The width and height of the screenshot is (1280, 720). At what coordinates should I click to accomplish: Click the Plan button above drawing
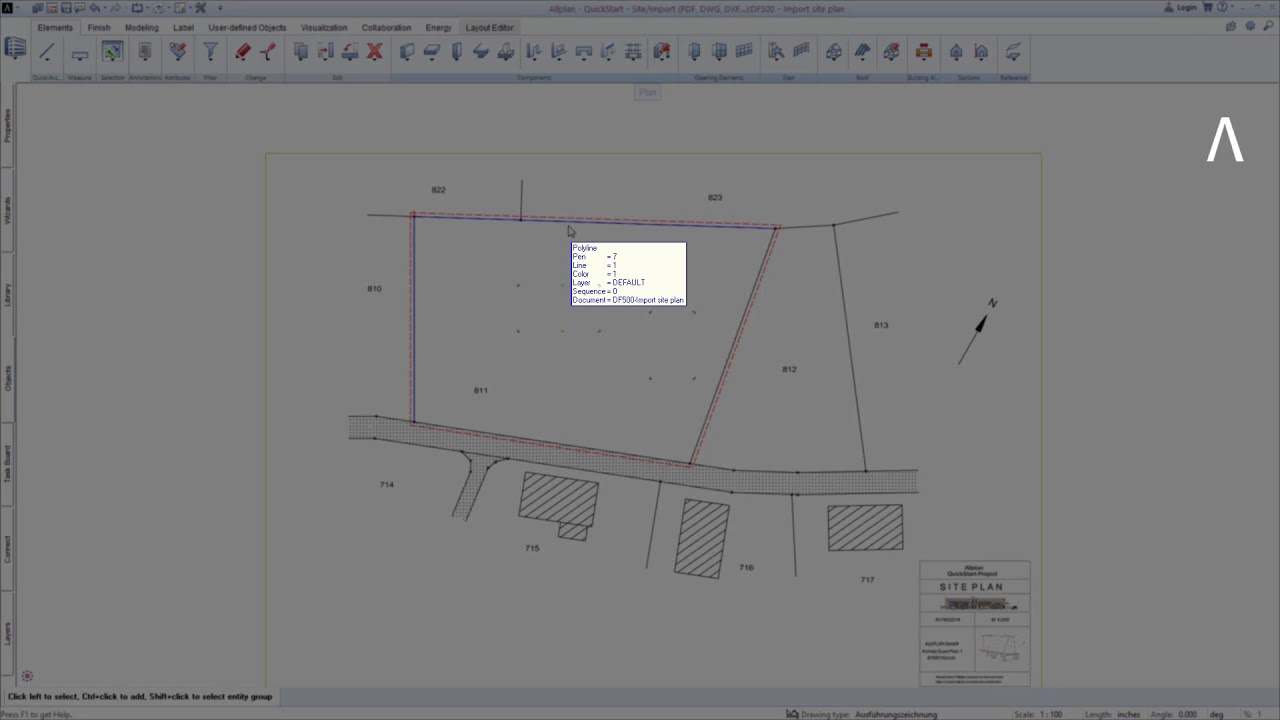(648, 92)
